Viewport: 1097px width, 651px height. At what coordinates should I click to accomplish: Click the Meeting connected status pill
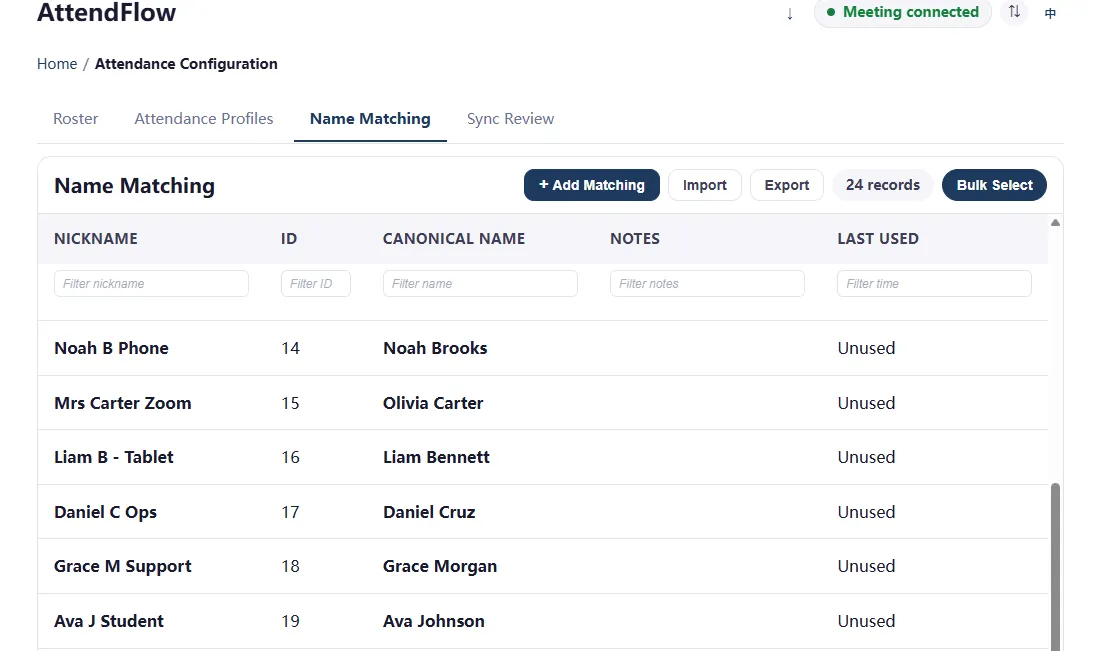point(903,12)
